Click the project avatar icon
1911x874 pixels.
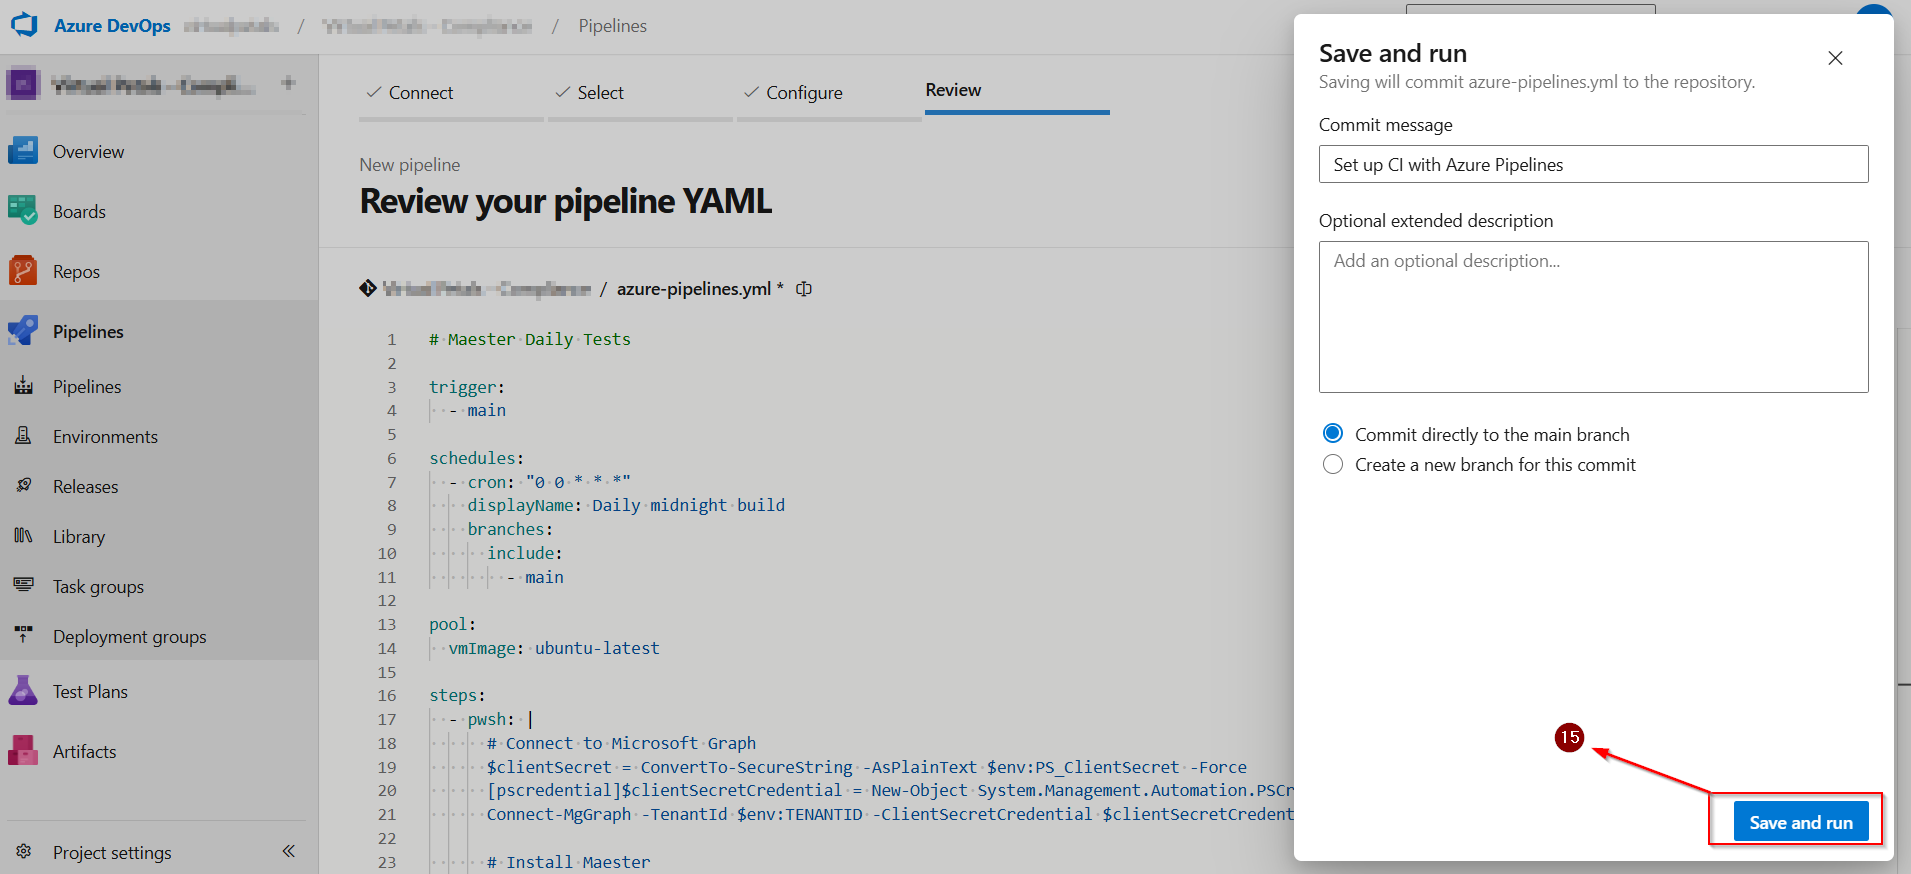click(x=23, y=84)
